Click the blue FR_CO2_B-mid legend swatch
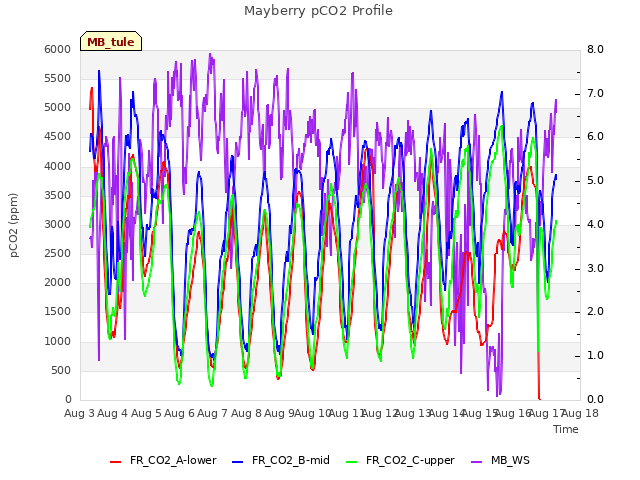 (238, 462)
